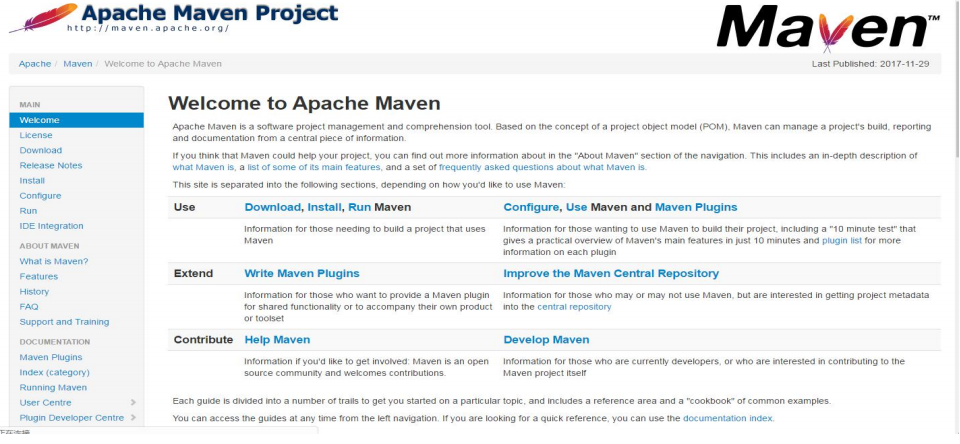Open What is Maven? sidebar link
960x444 pixels.
[x=54, y=262]
